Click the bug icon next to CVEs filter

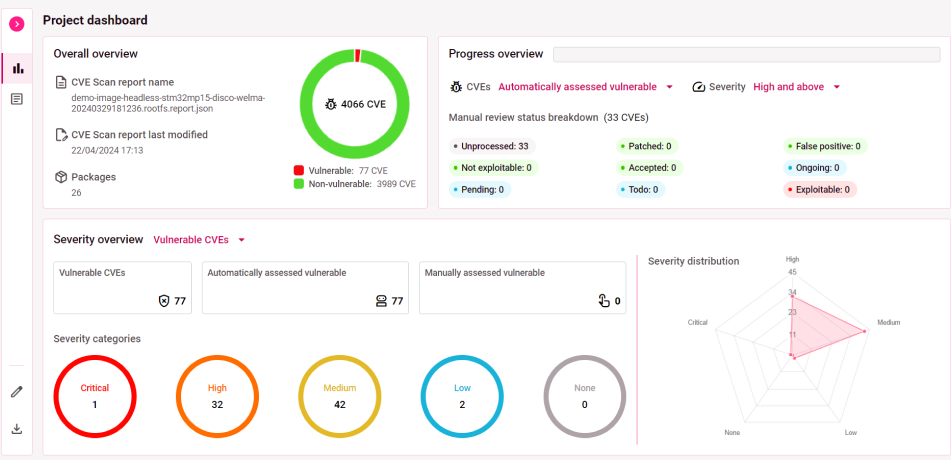(455, 87)
